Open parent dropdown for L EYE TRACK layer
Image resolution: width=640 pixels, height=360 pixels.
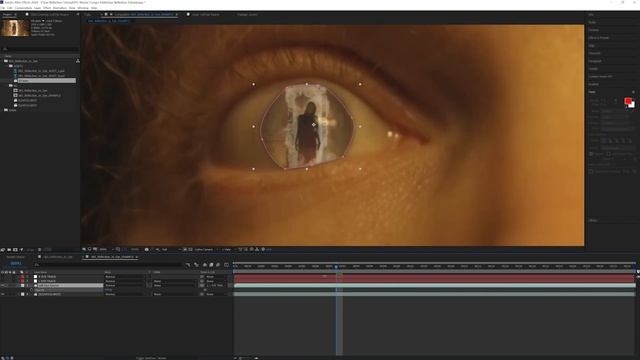pyautogui.click(x=215, y=281)
